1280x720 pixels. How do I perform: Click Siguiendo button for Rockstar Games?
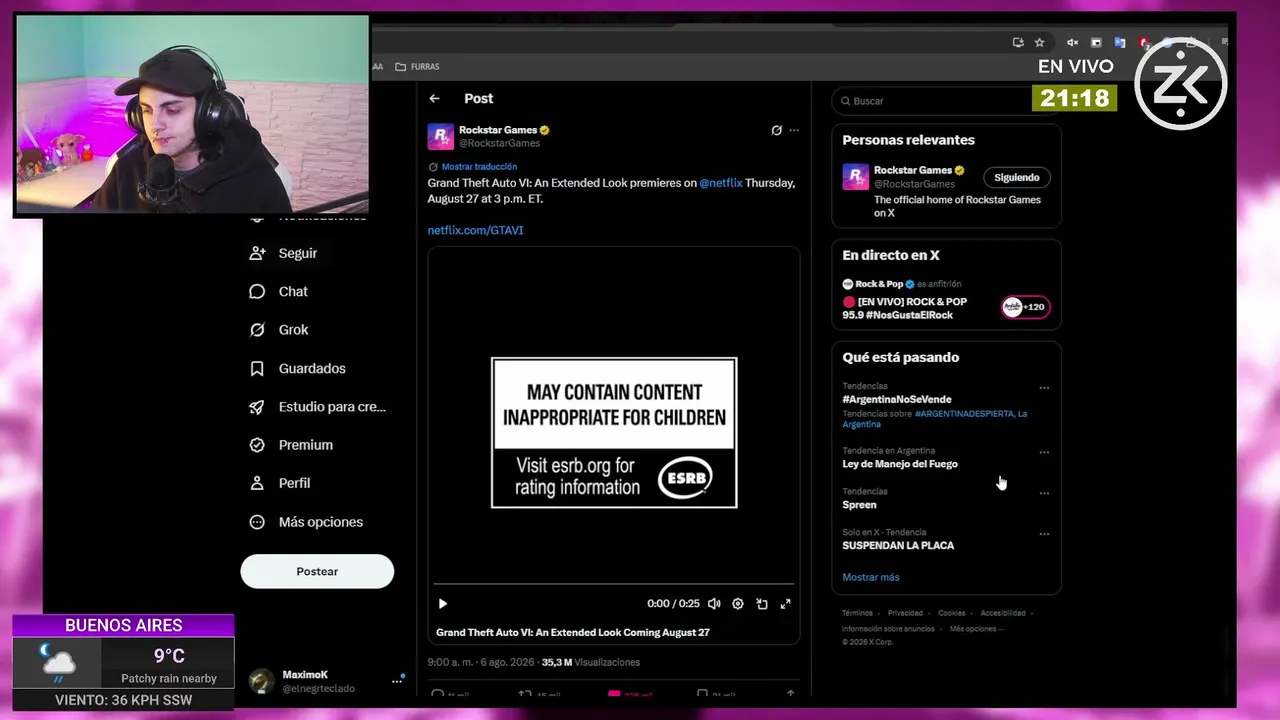click(x=1017, y=177)
